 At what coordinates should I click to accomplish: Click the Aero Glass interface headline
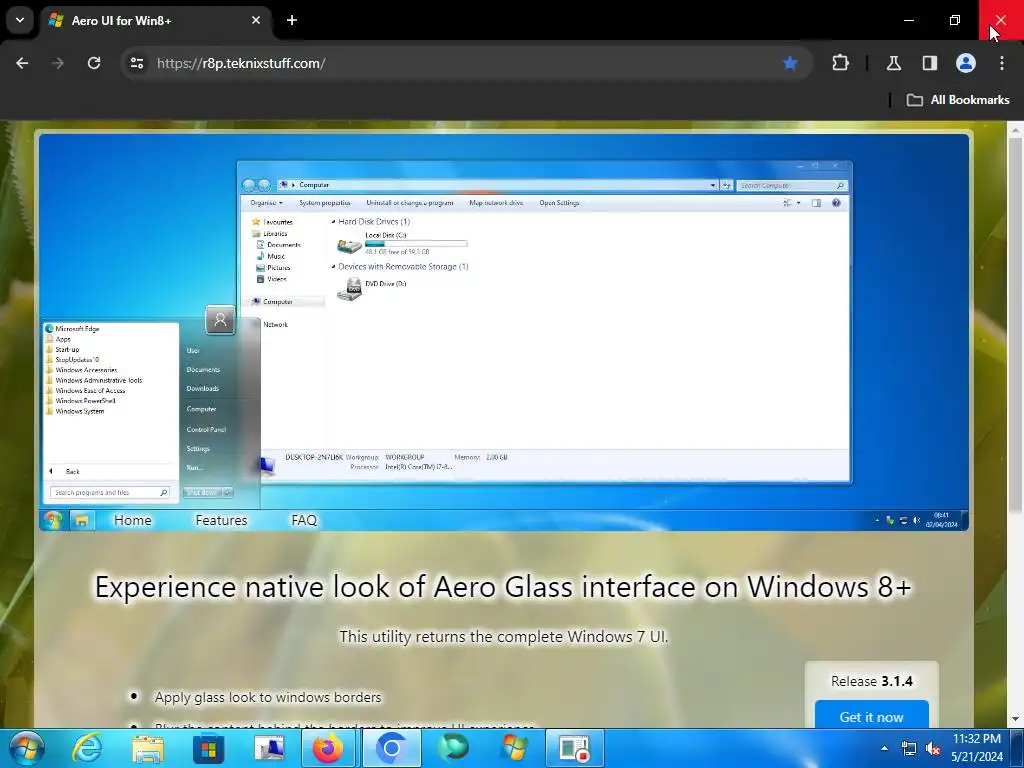click(503, 586)
